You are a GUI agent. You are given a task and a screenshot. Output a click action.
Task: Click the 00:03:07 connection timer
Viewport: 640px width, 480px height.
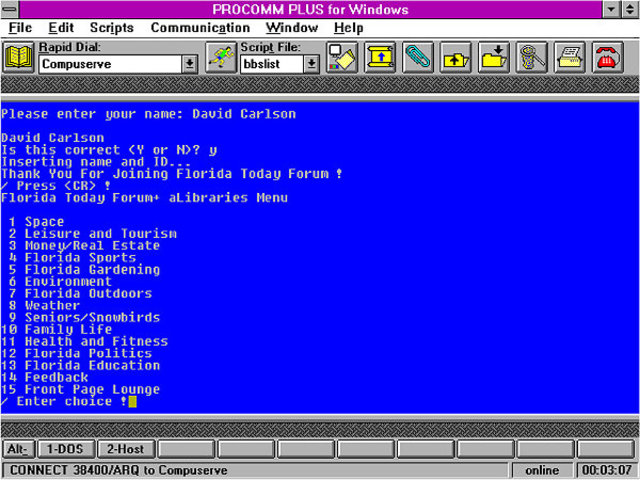pyautogui.click(x=607, y=470)
